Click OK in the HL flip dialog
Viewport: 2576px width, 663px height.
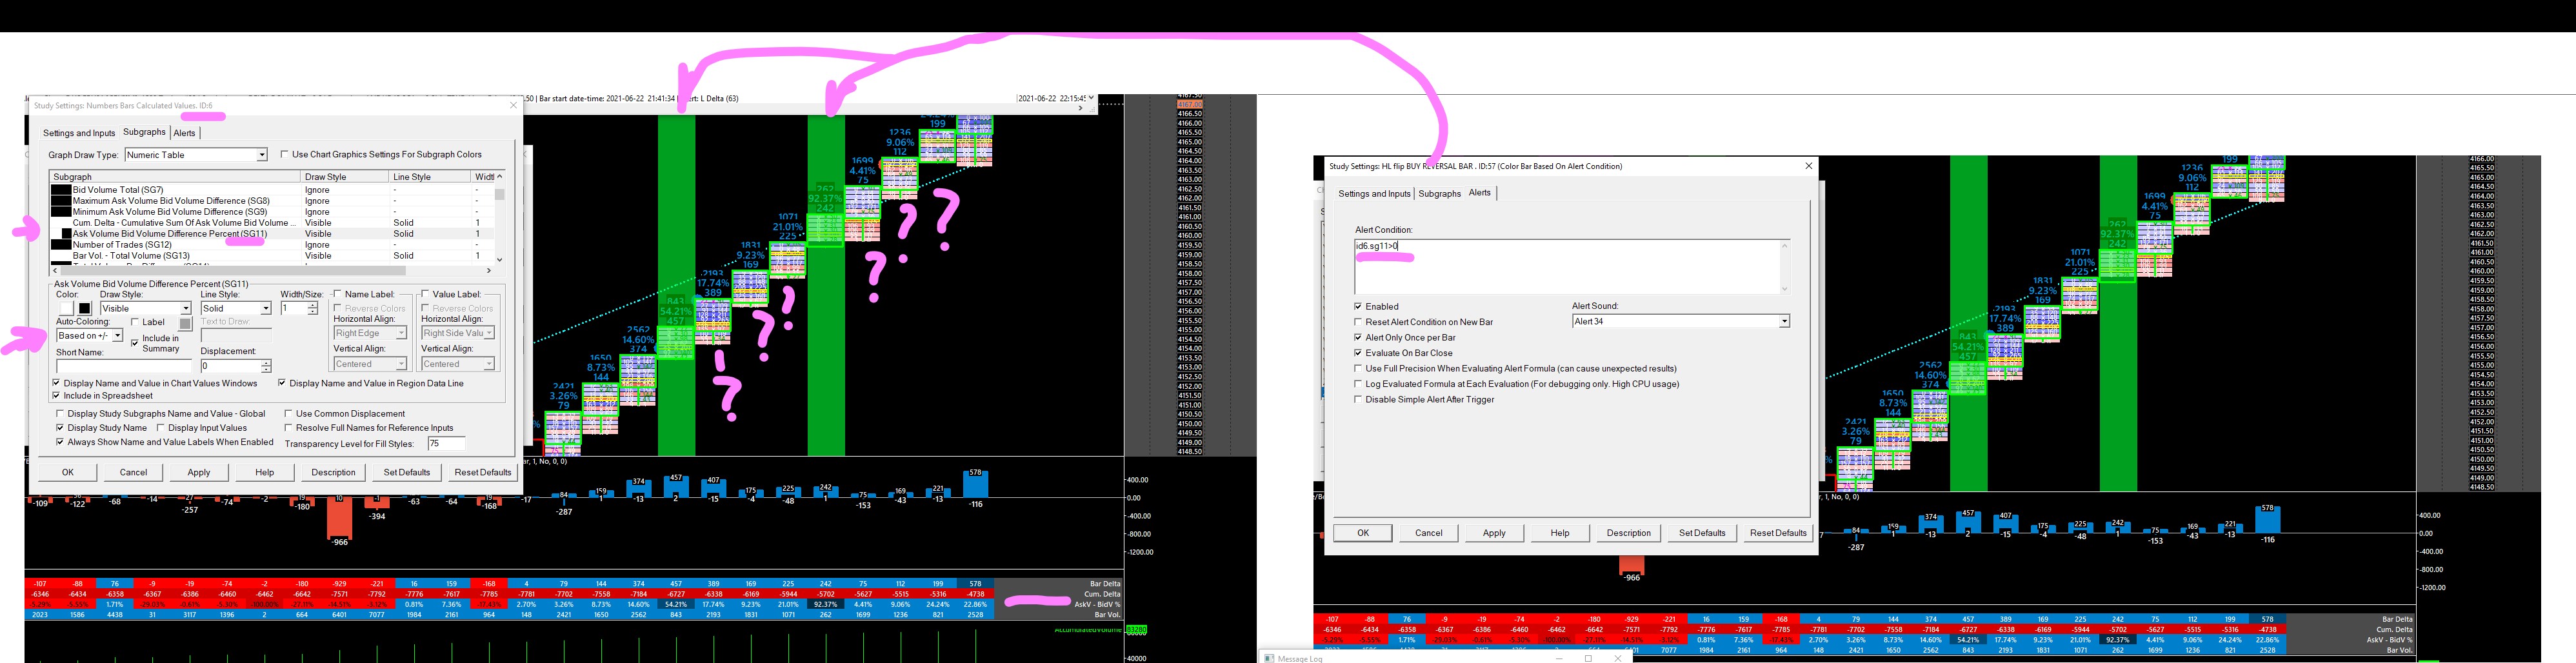(1363, 533)
